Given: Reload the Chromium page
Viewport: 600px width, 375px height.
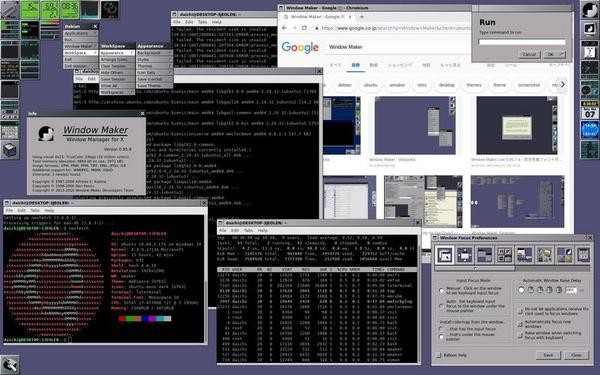Looking at the screenshot, I should (304, 28).
